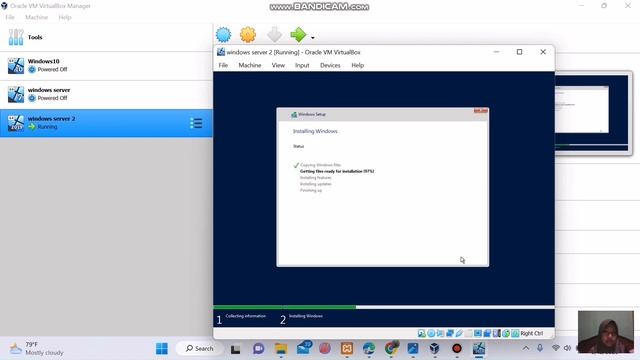
Task: Open the Windows Start menu
Action: [x=162, y=349]
